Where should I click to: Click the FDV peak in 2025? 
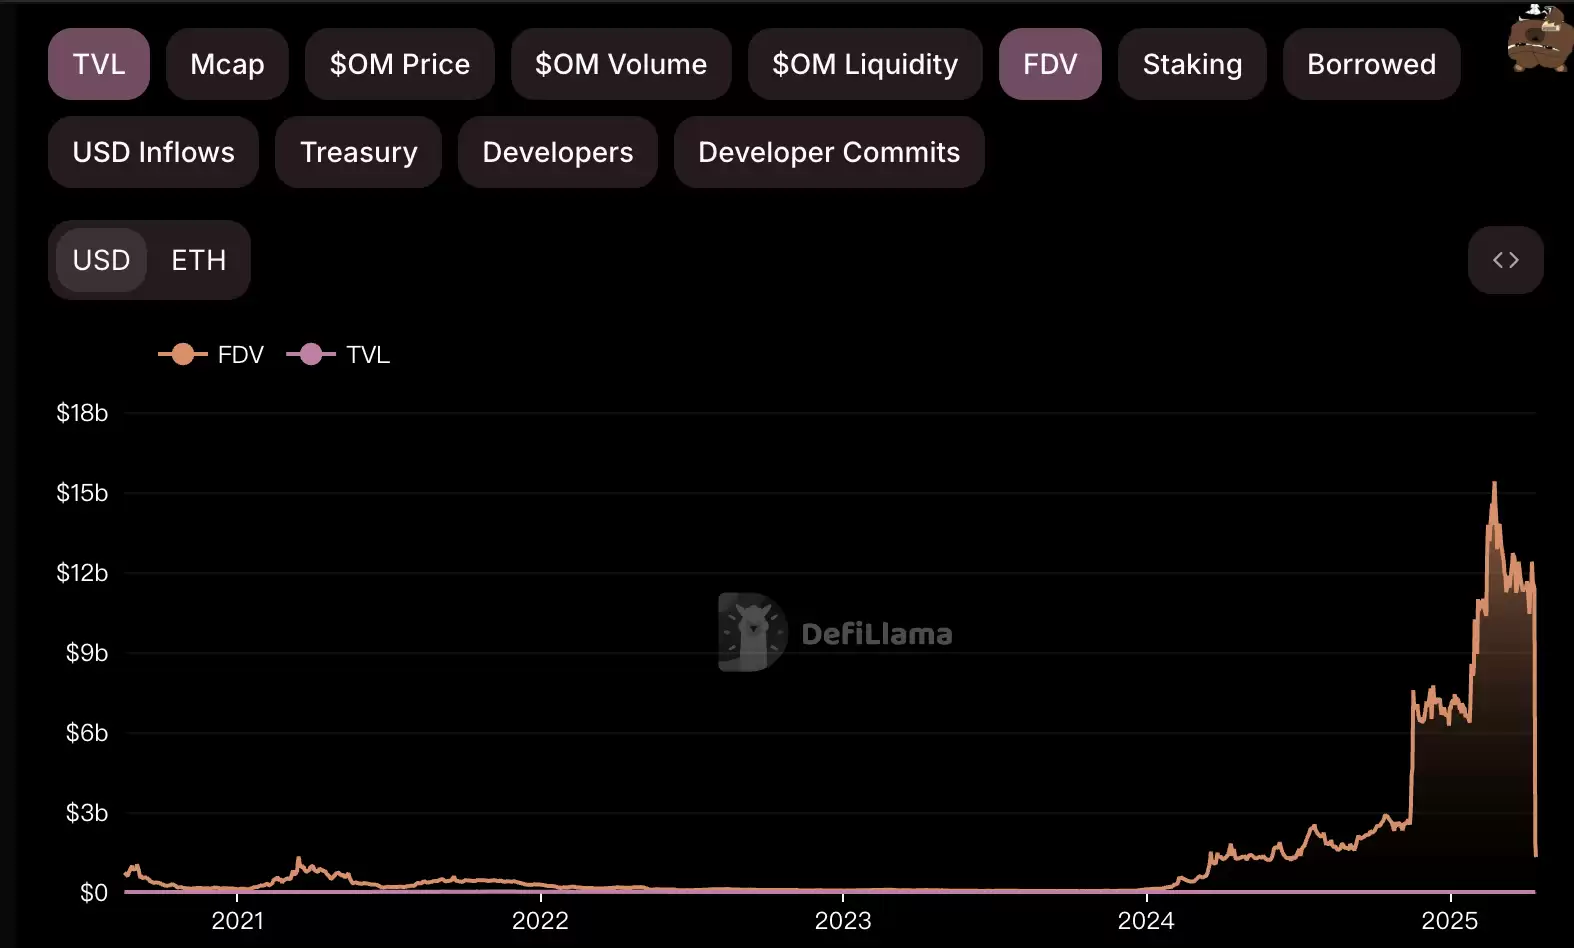click(1494, 483)
